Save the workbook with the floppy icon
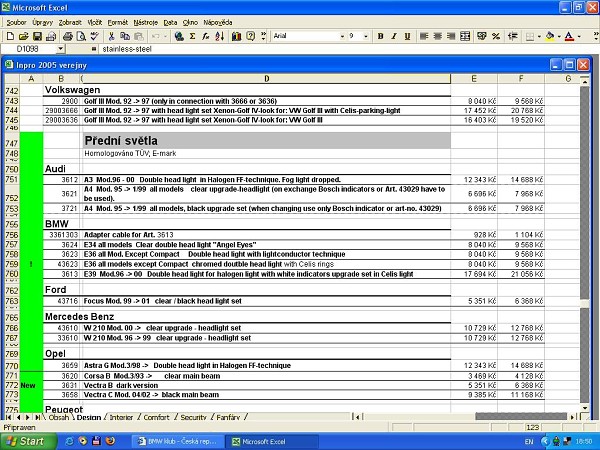 (x=37, y=36)
